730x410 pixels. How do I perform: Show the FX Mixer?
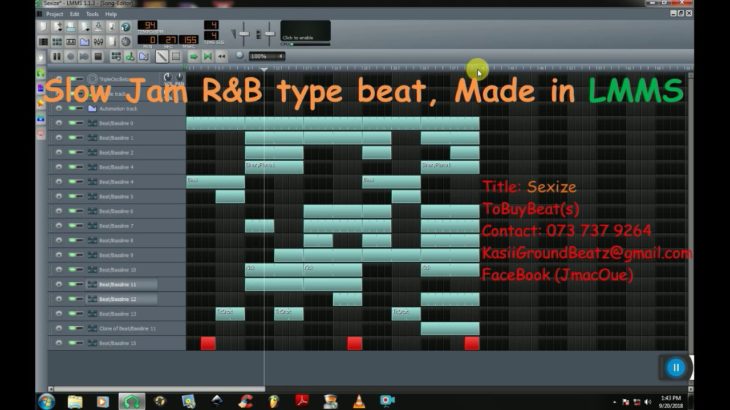click(98, 42)
